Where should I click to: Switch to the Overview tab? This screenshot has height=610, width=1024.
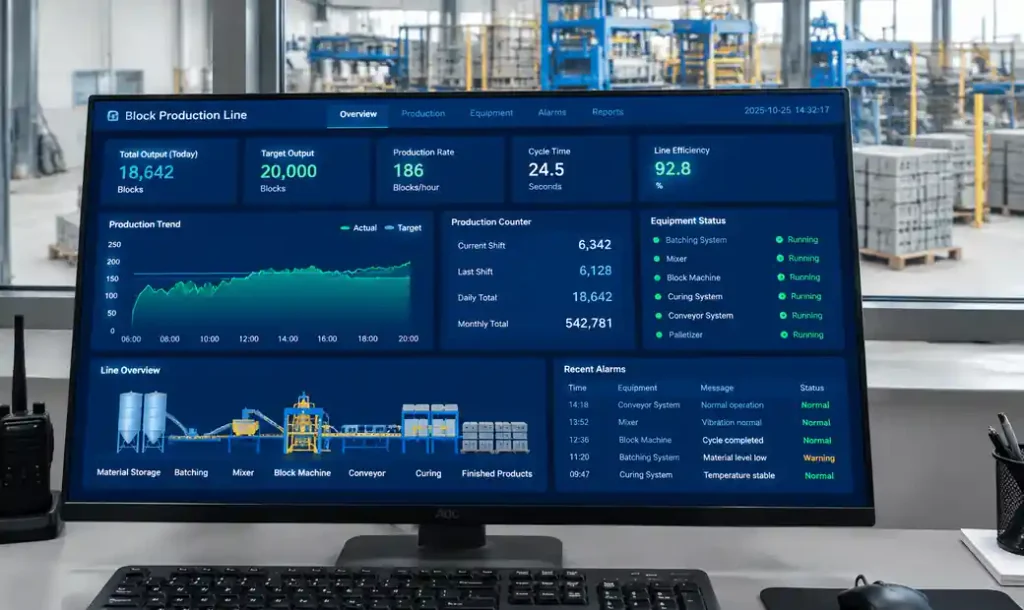click(358, 114)
